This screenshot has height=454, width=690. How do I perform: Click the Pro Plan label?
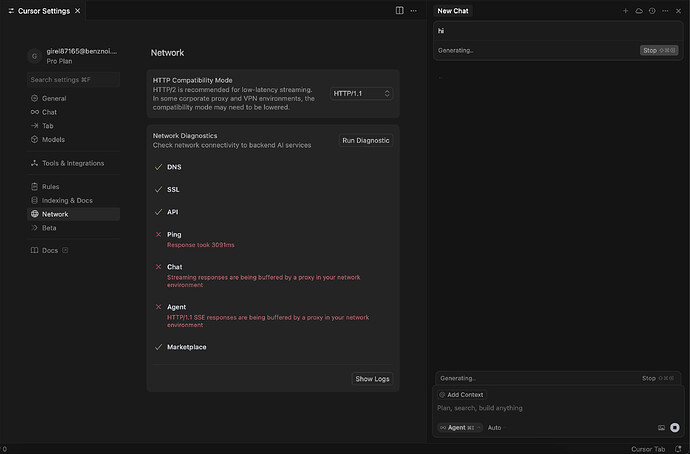pos(59,61)
